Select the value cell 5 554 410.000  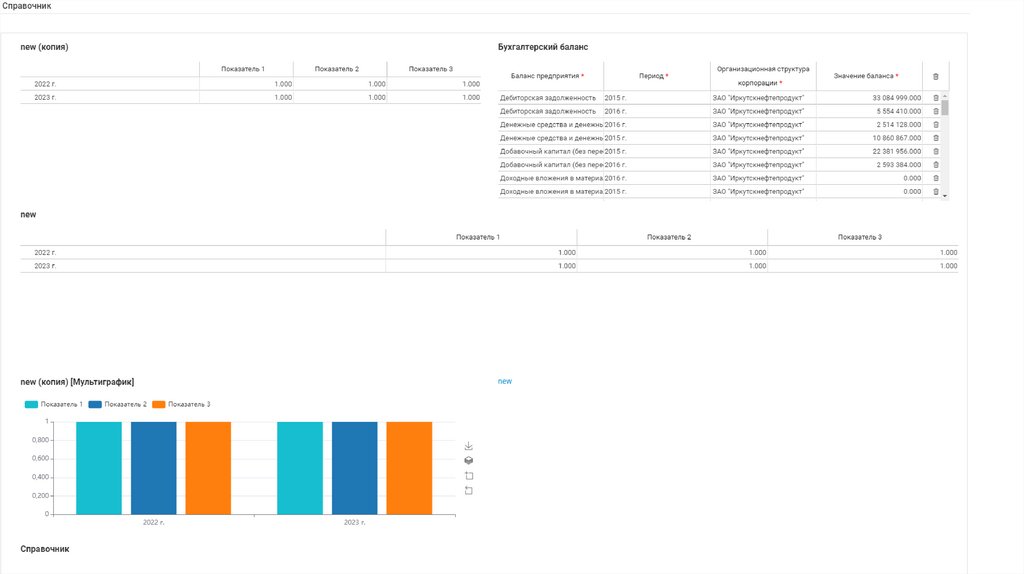869,111
